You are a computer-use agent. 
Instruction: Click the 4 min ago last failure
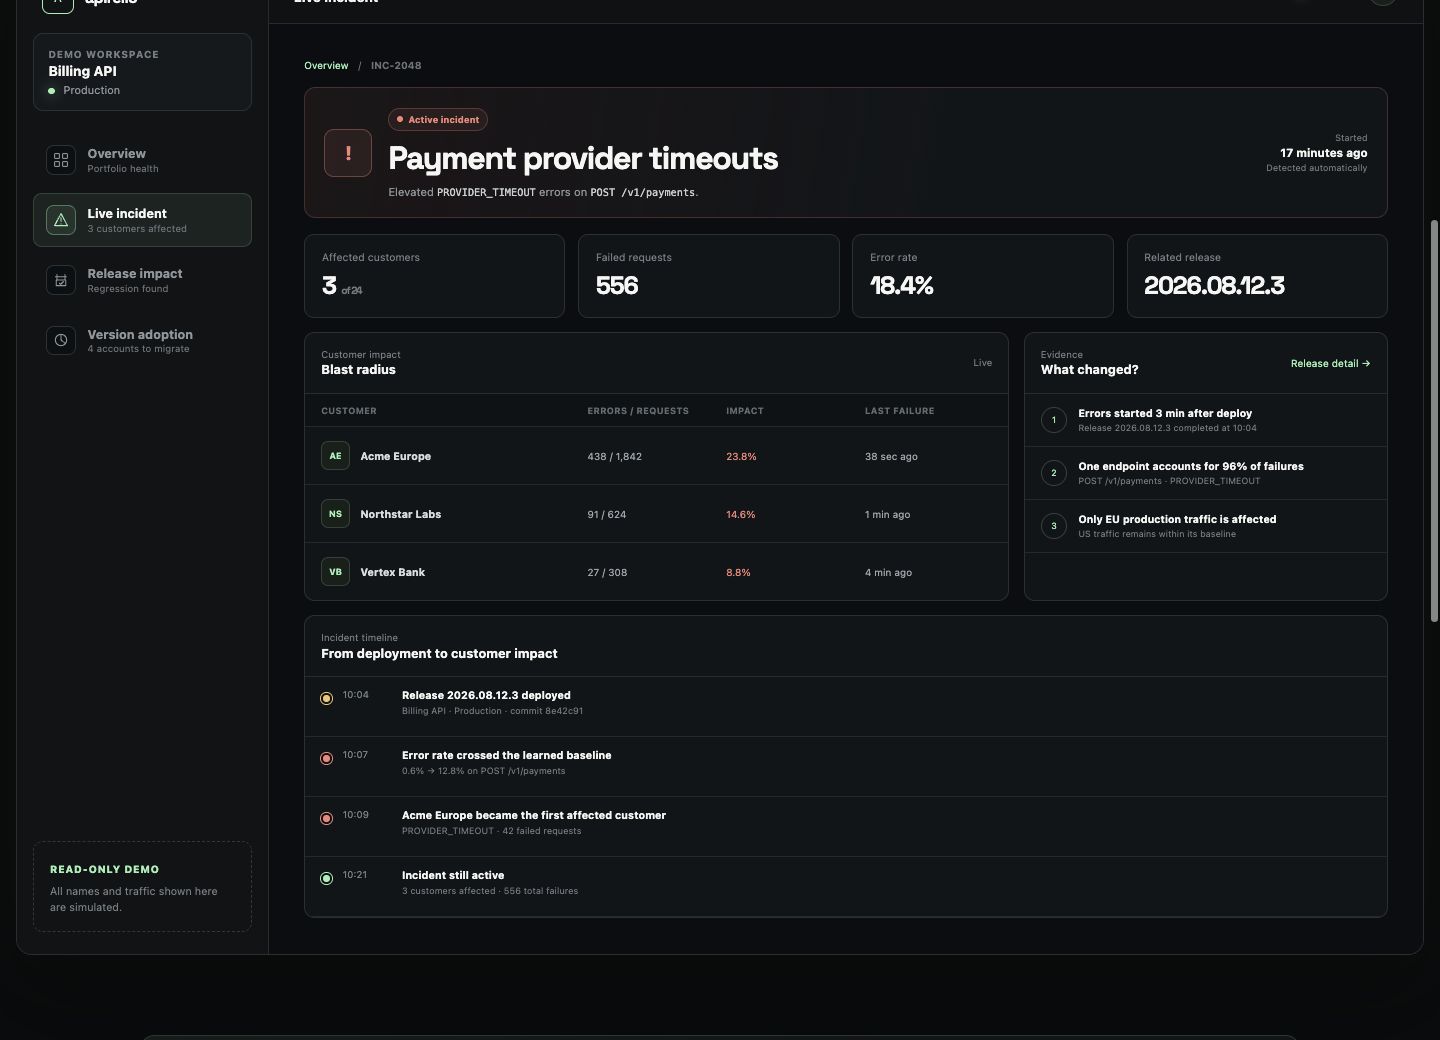(889, 573)
